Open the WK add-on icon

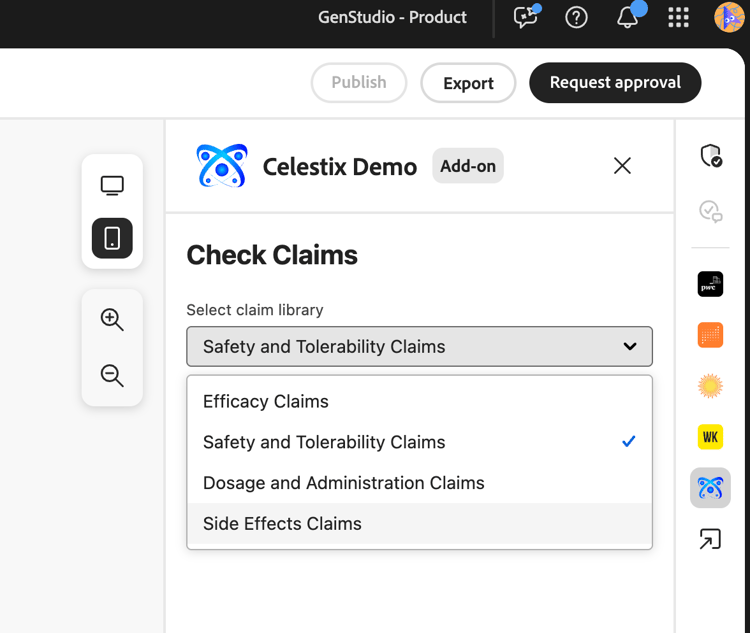710,437
